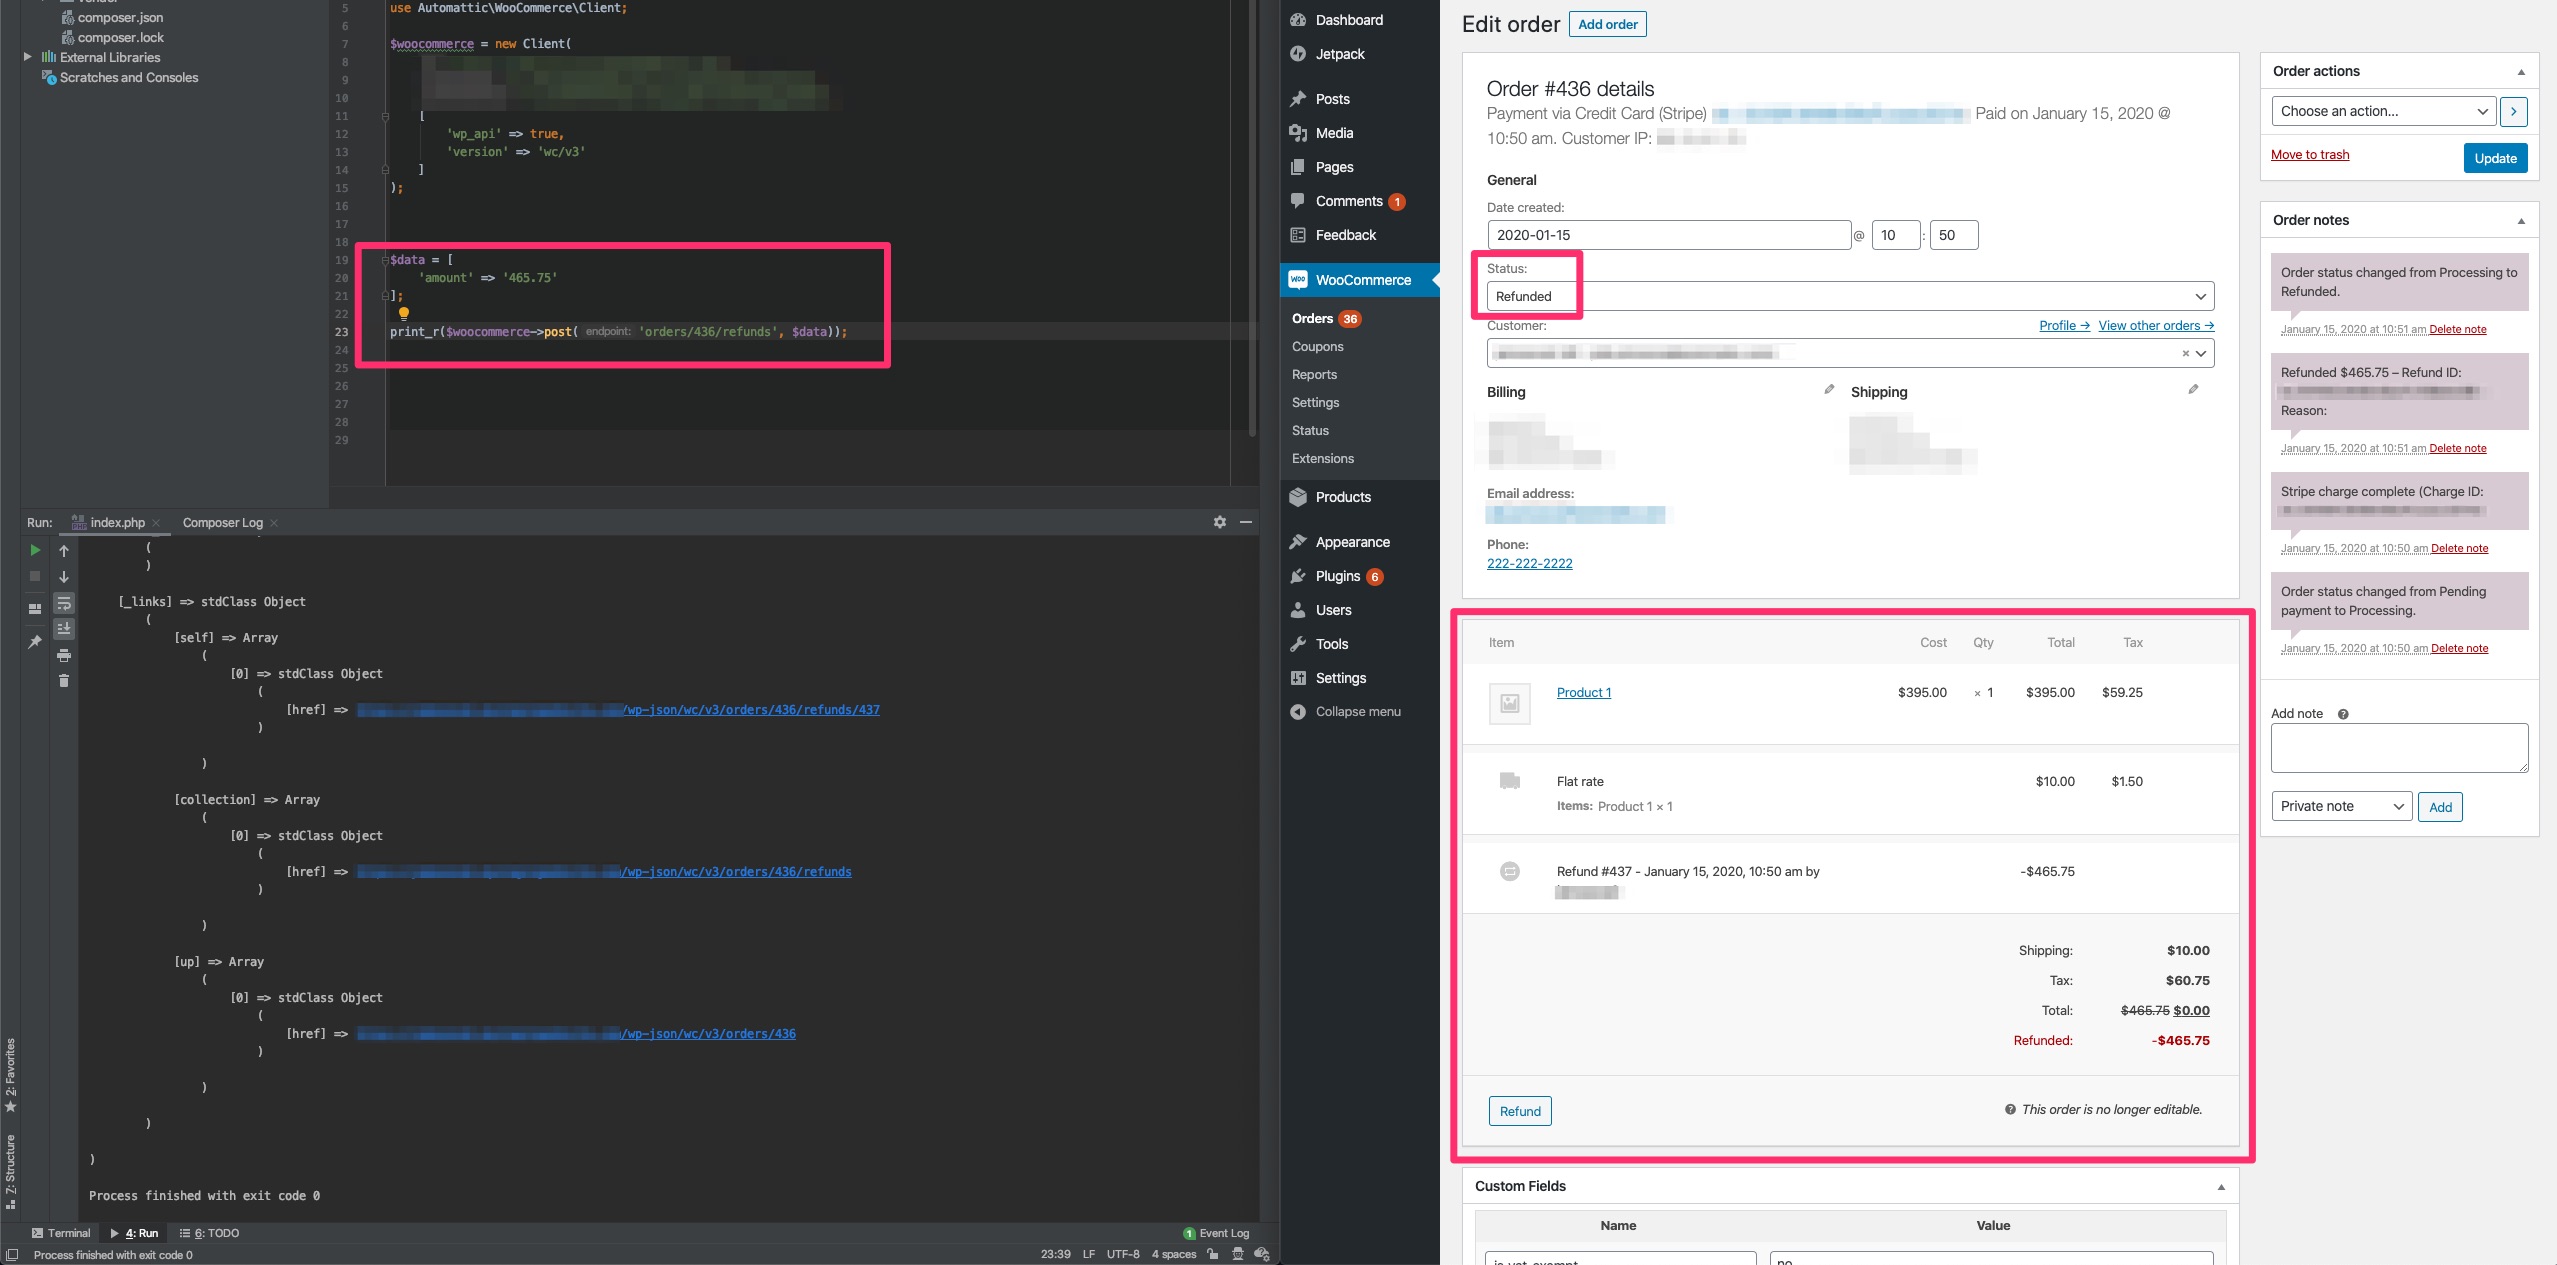
Task: Print the console output
Action: click(64, 656)
